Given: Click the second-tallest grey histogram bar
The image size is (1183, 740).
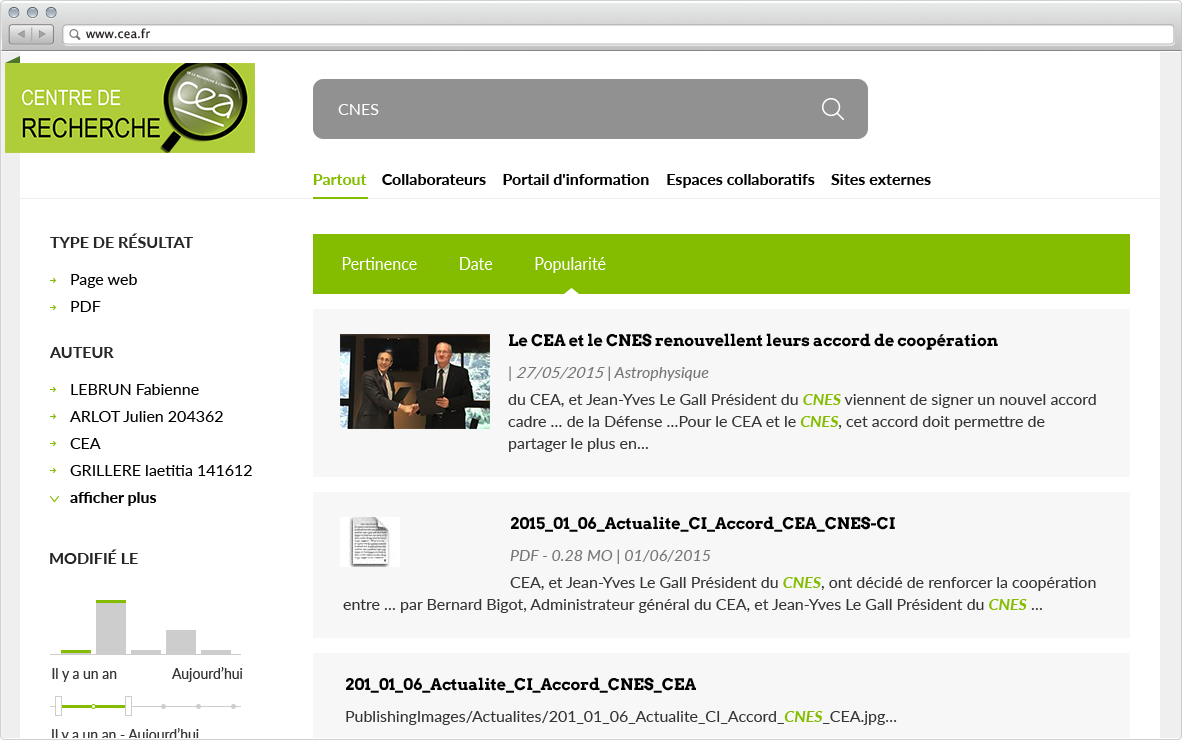Looking at the screenshot, I should [x=181, y=642].
